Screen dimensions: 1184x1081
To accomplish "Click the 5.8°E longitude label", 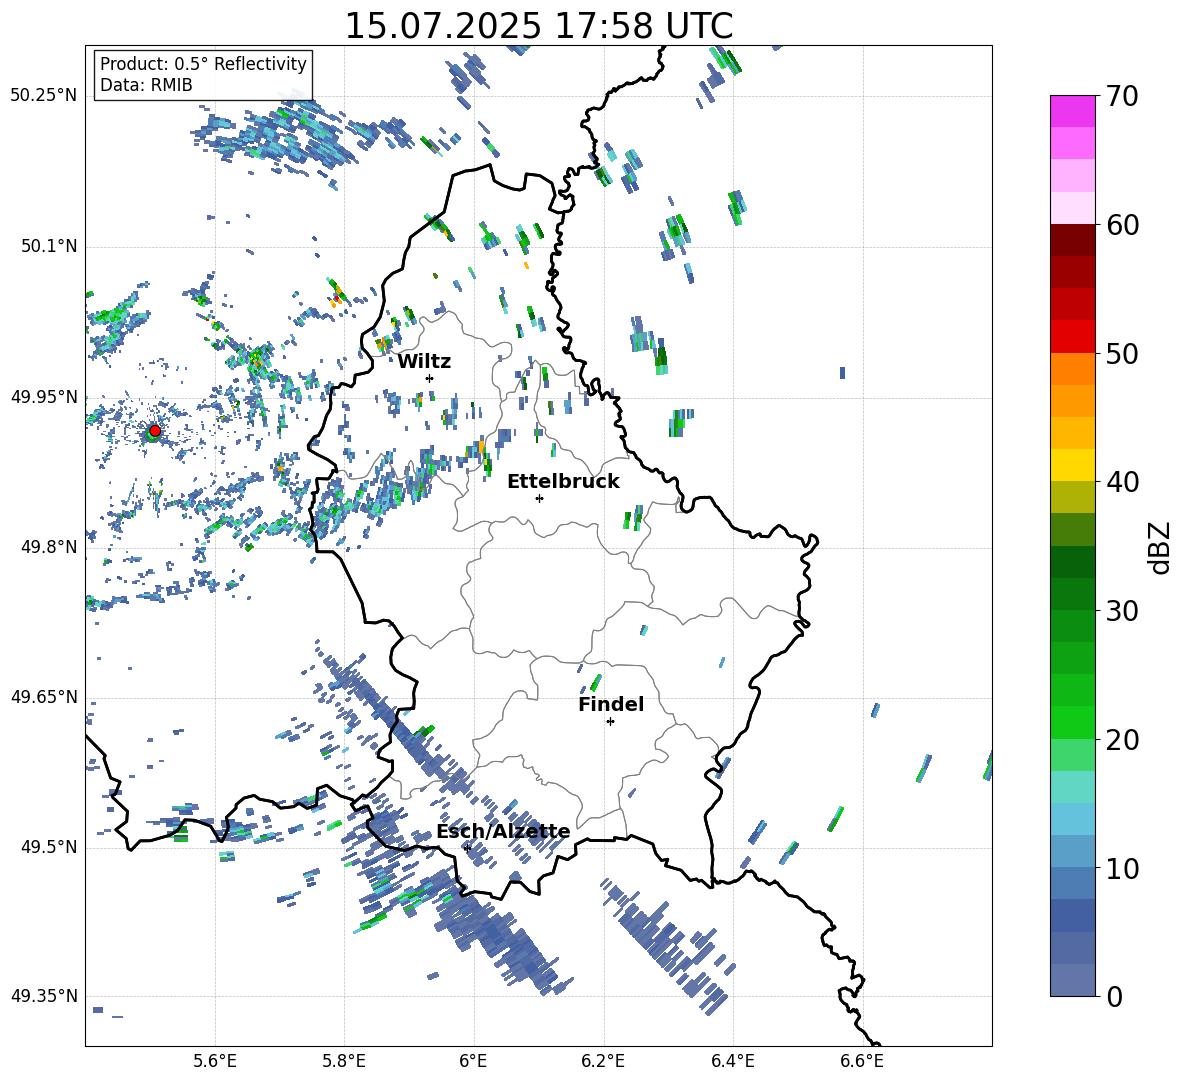I will 344,1061.
